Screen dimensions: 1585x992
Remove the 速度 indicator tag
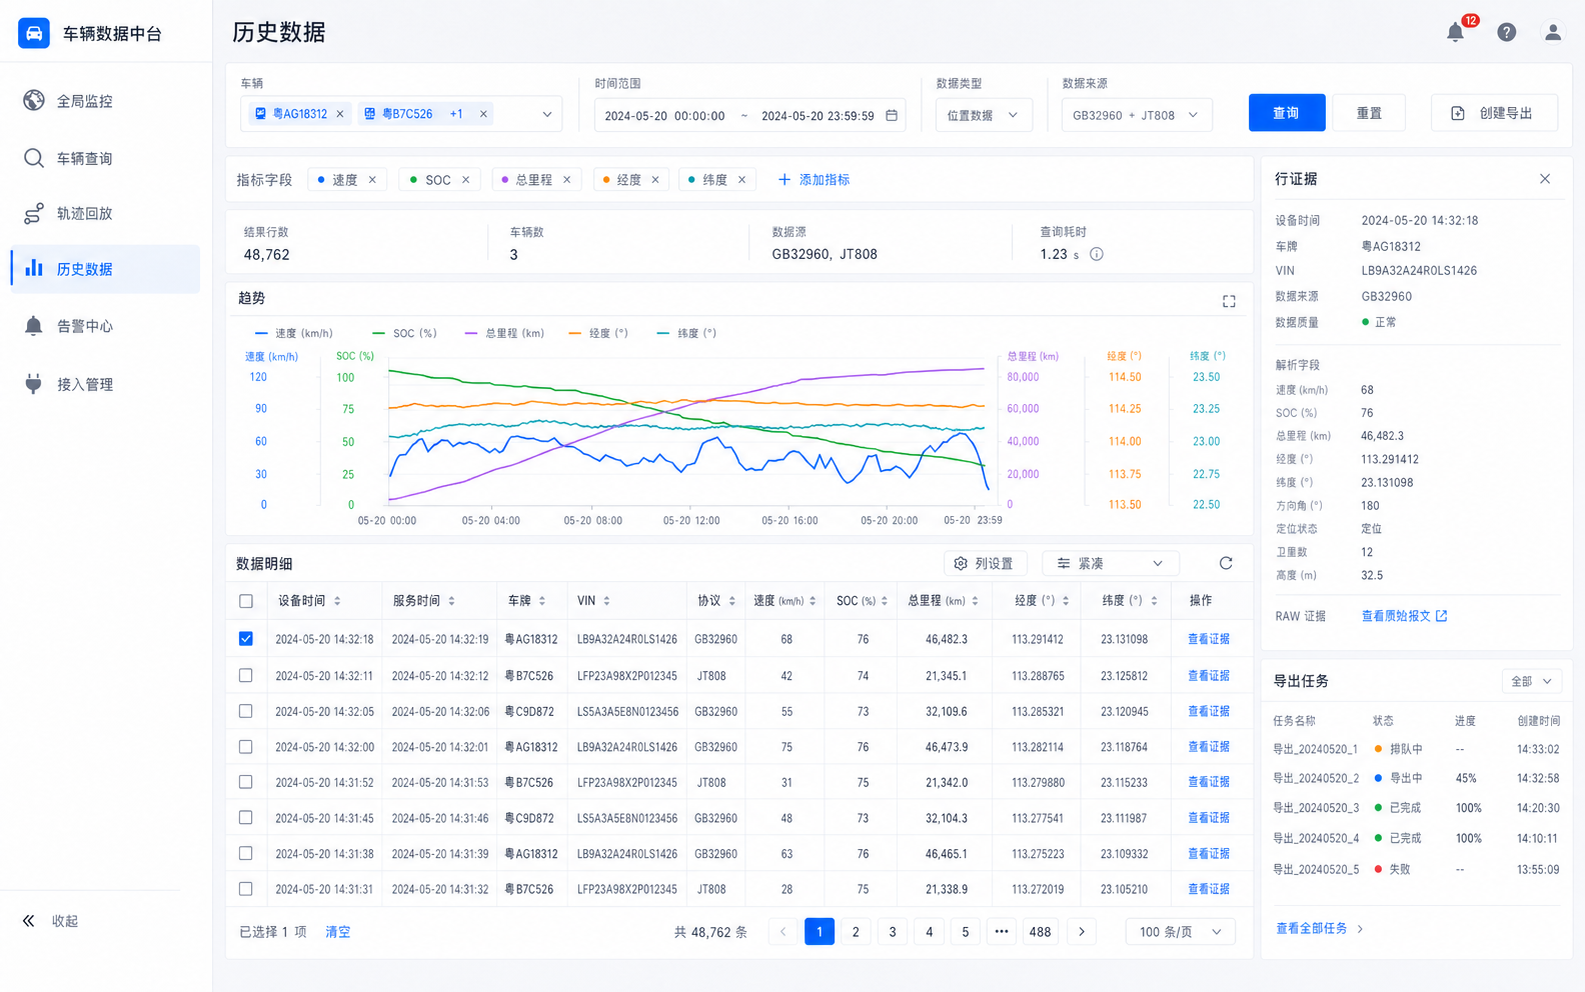click(x=372, y=180)
